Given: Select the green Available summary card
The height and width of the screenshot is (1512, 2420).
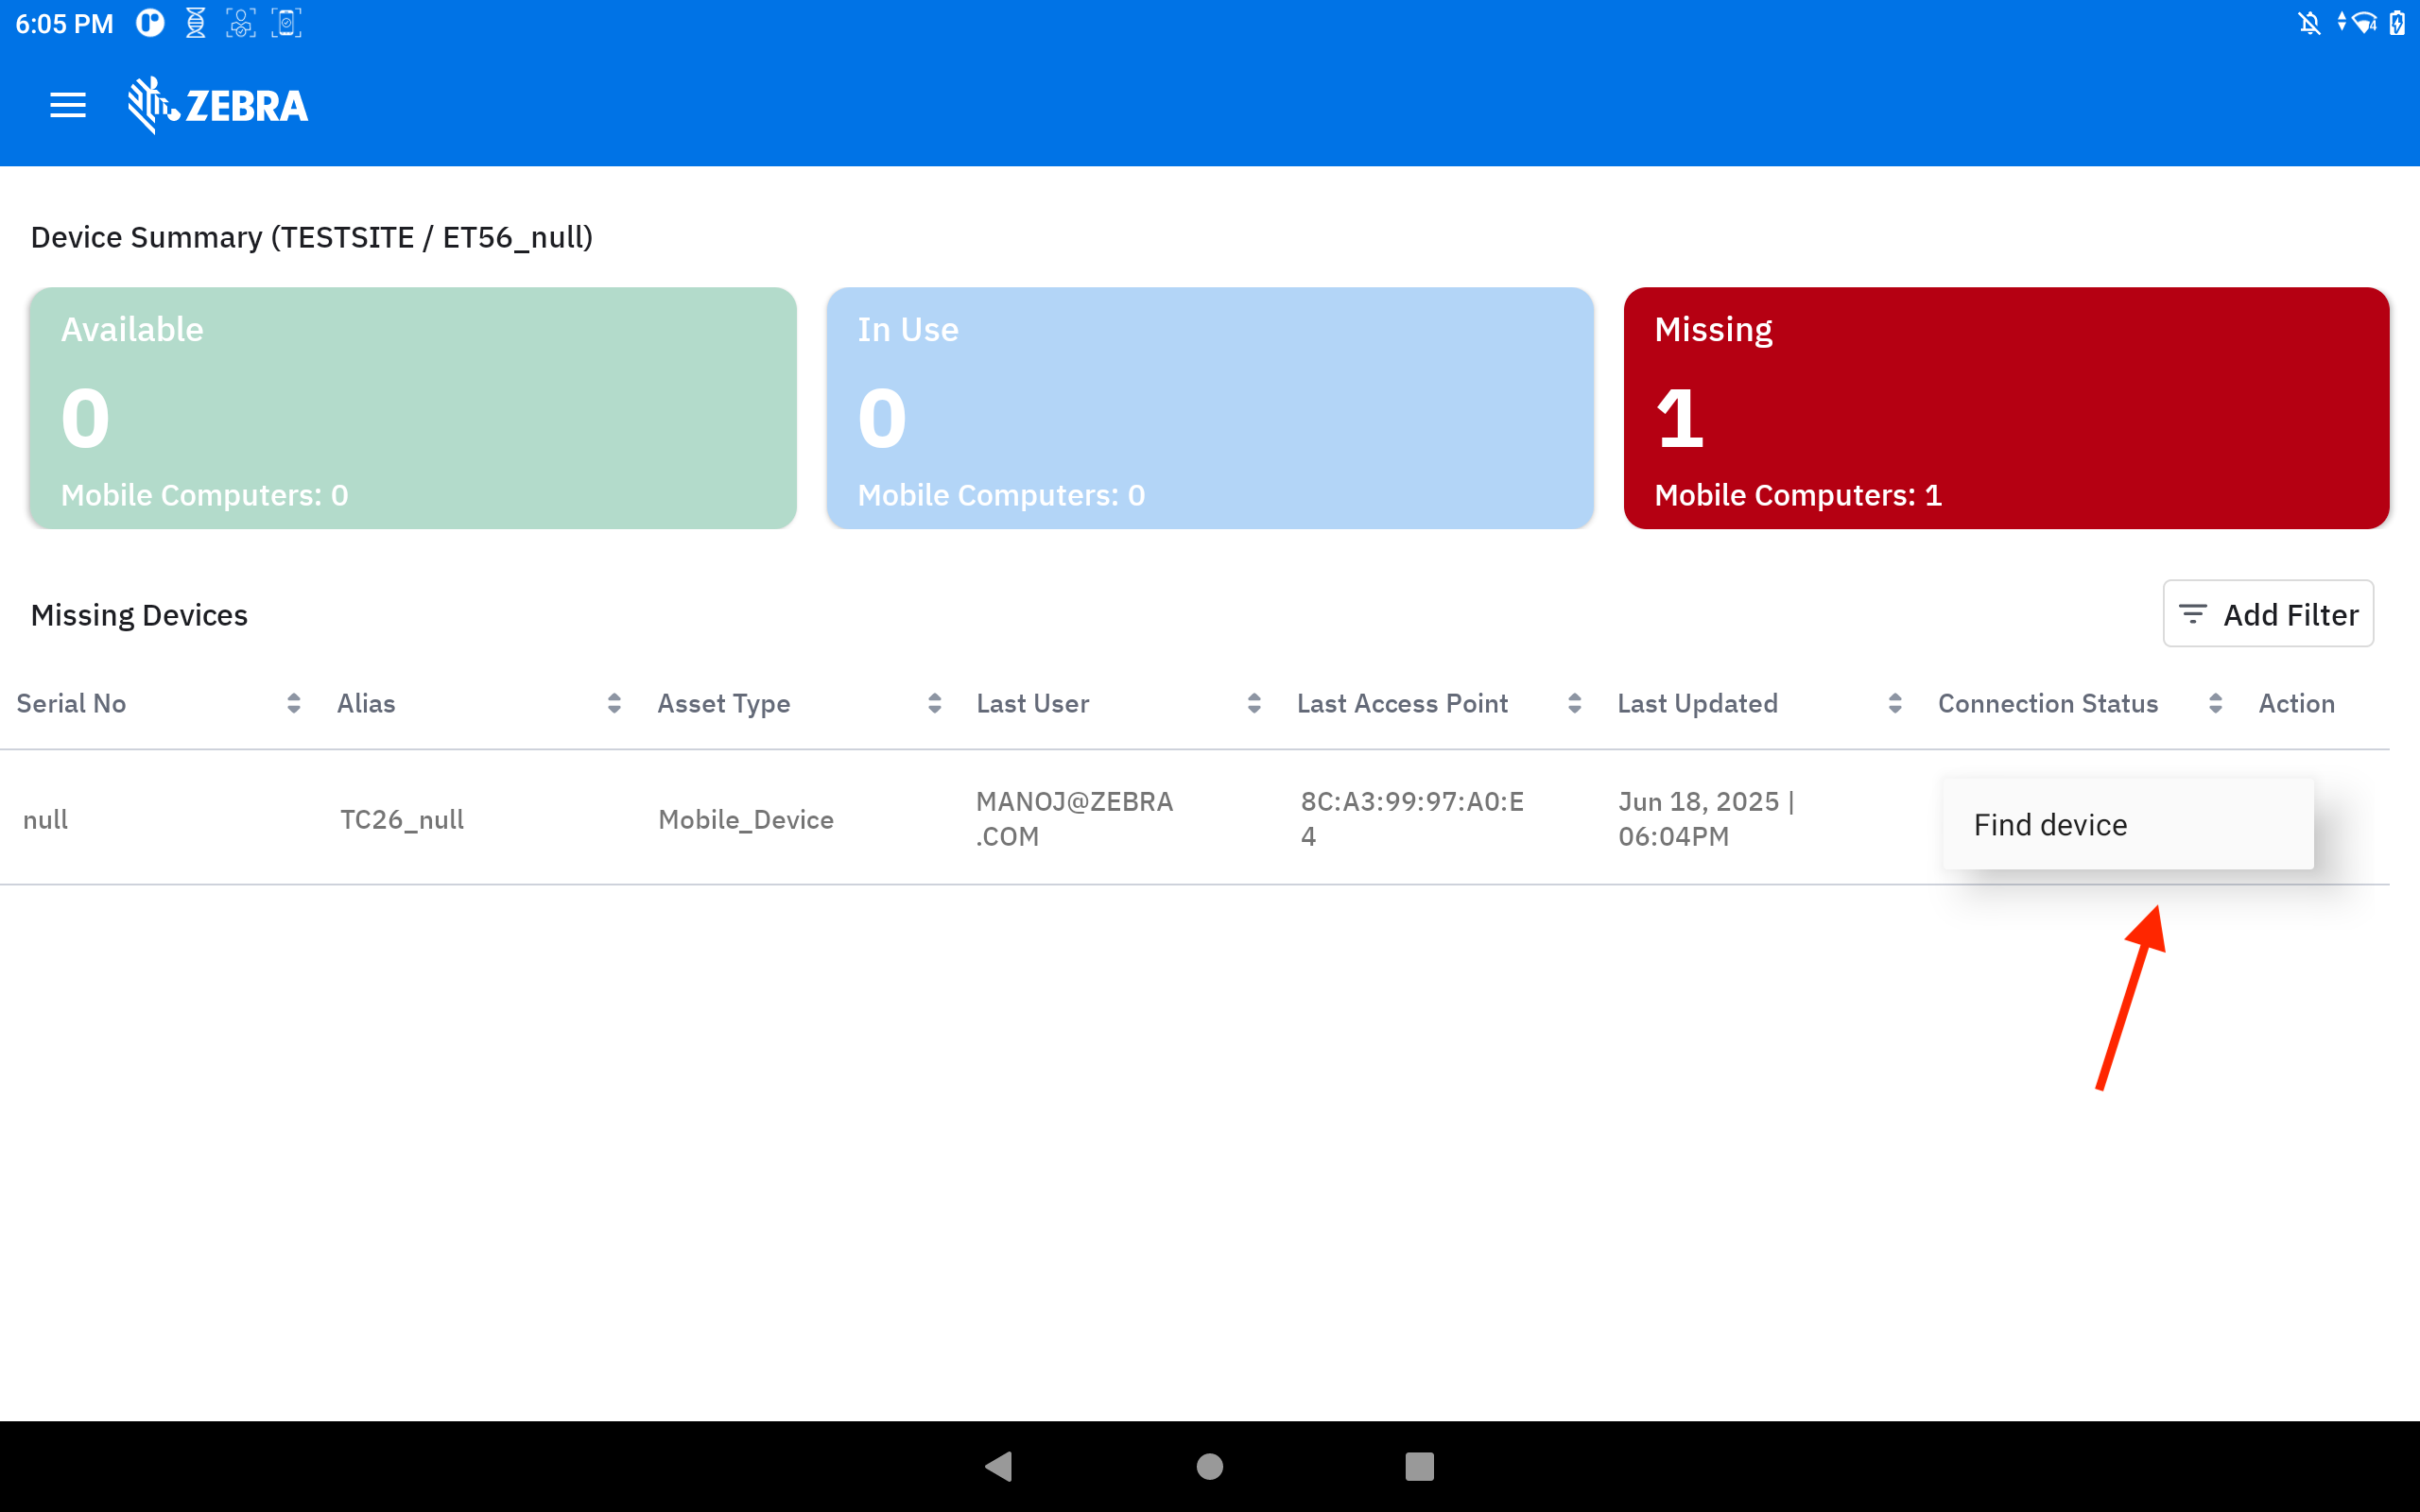Looking at the screenshot, I should click(x=412, y=408).
